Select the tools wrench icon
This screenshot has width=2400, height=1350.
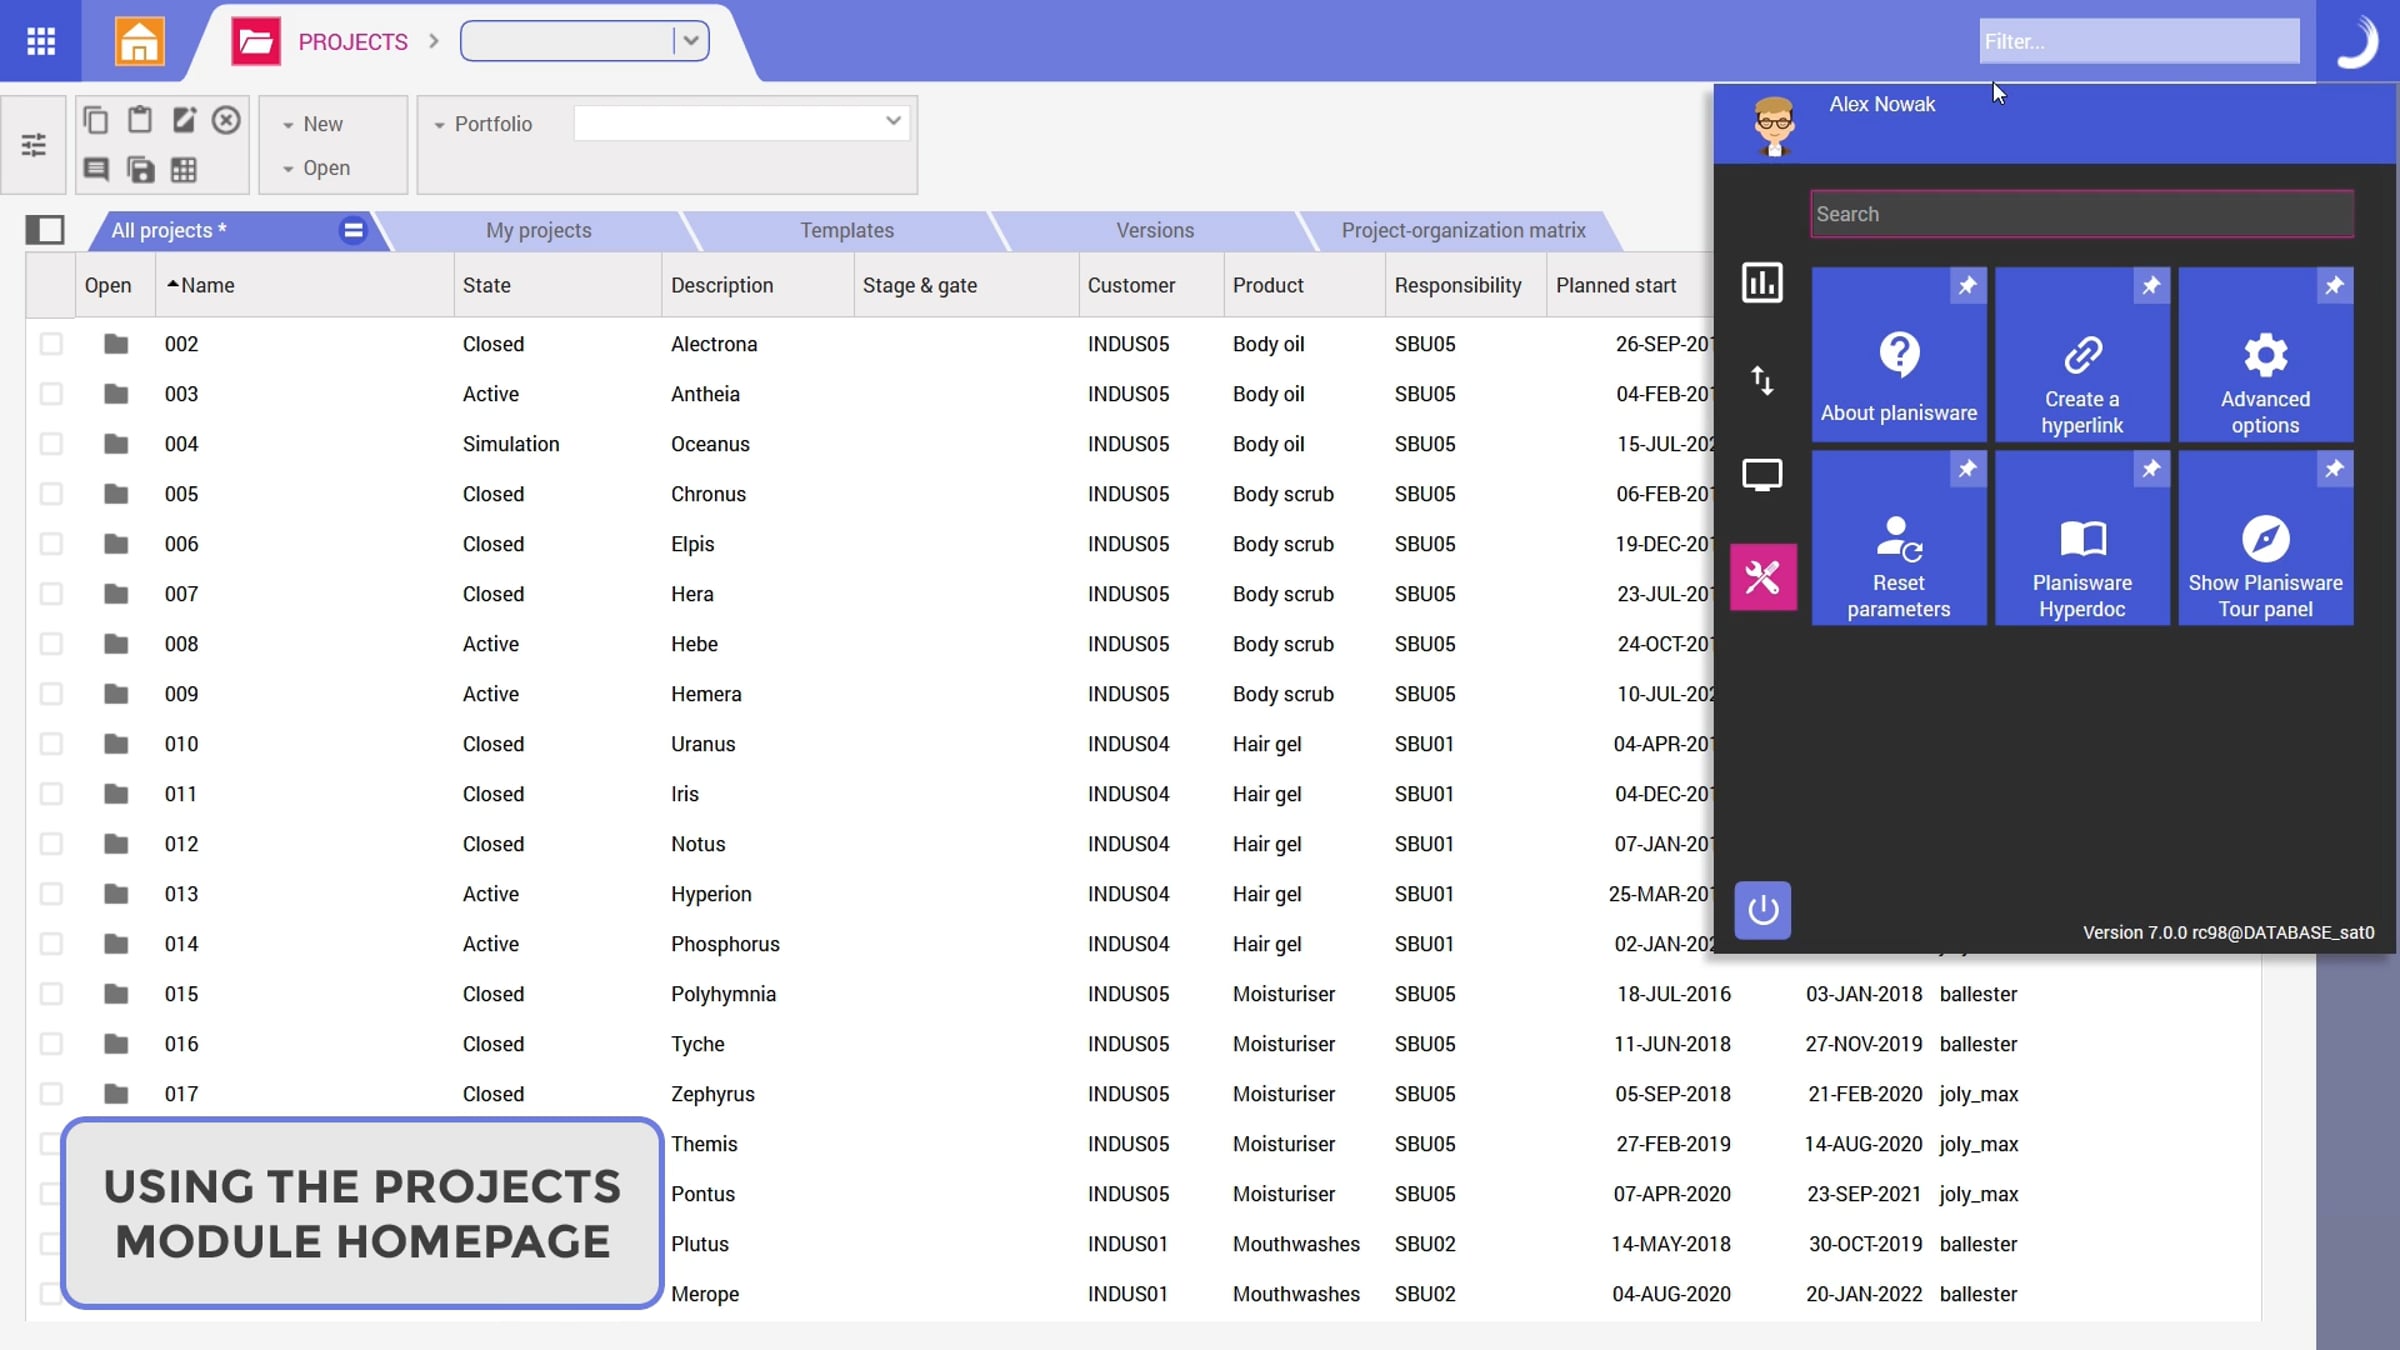coord(1763,577)
